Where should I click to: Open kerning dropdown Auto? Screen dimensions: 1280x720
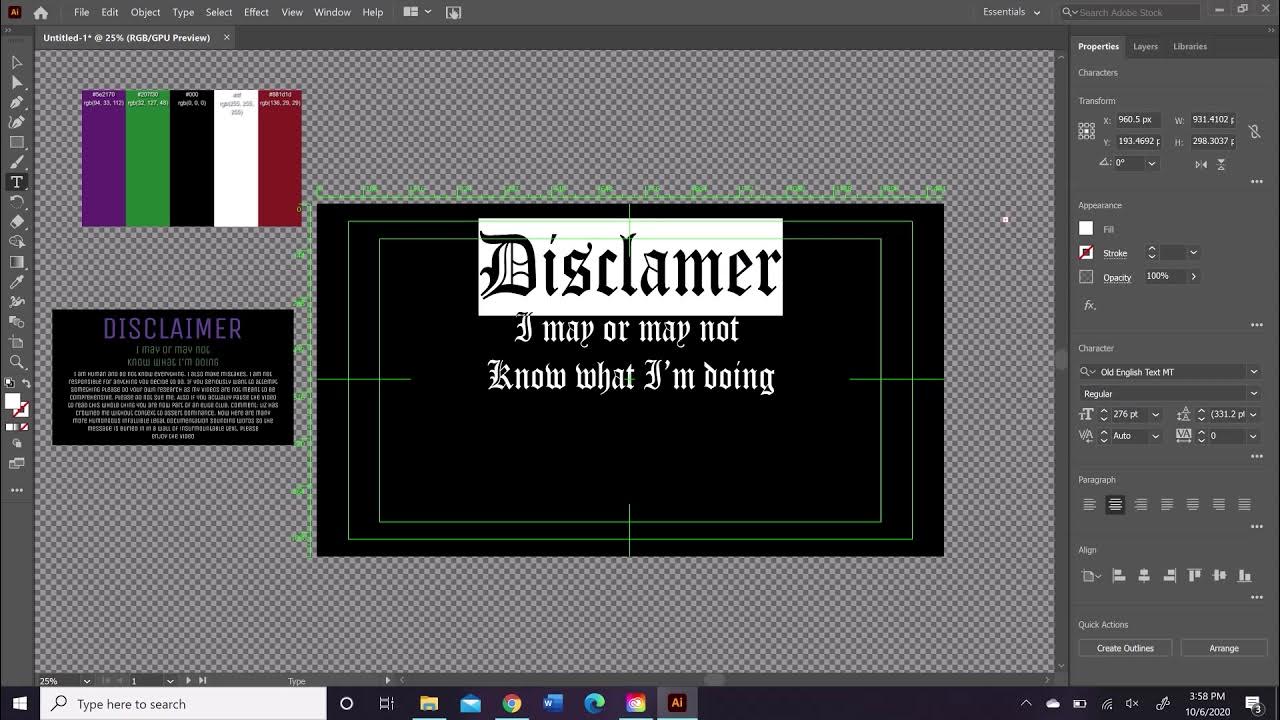pos(1156,436)
